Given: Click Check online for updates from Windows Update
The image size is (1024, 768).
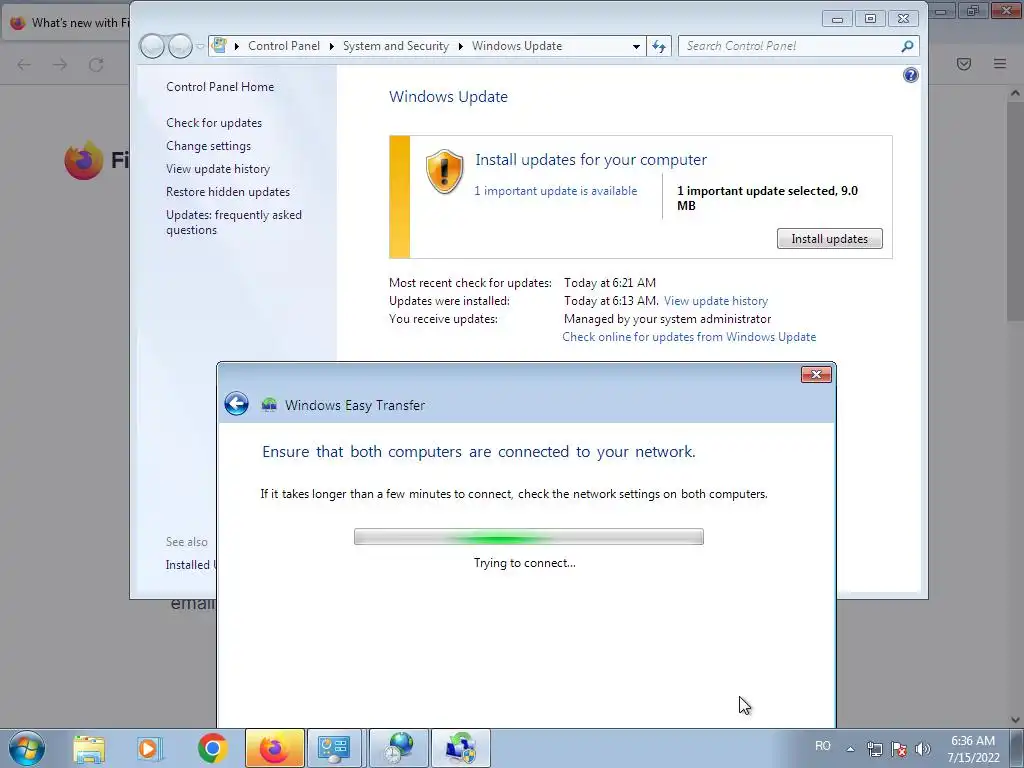Looking at the screenshot, I should (689, 337).
